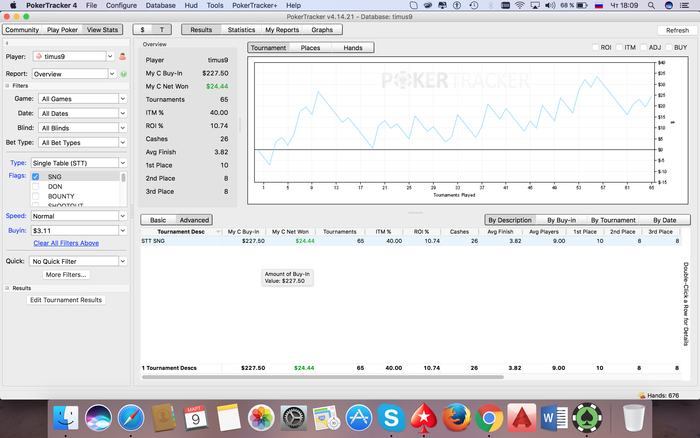Check the DON flag checkbox
Screen dimensions: 700x438
click(36, 187)
